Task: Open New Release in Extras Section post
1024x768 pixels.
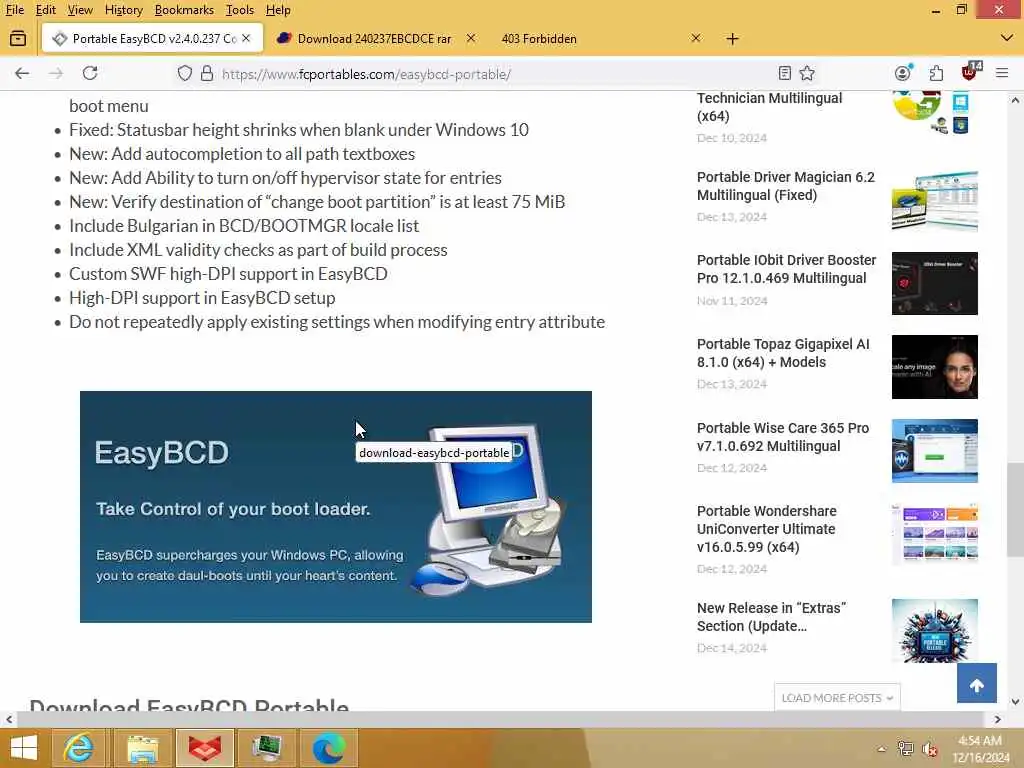Action: click(771, 617)
